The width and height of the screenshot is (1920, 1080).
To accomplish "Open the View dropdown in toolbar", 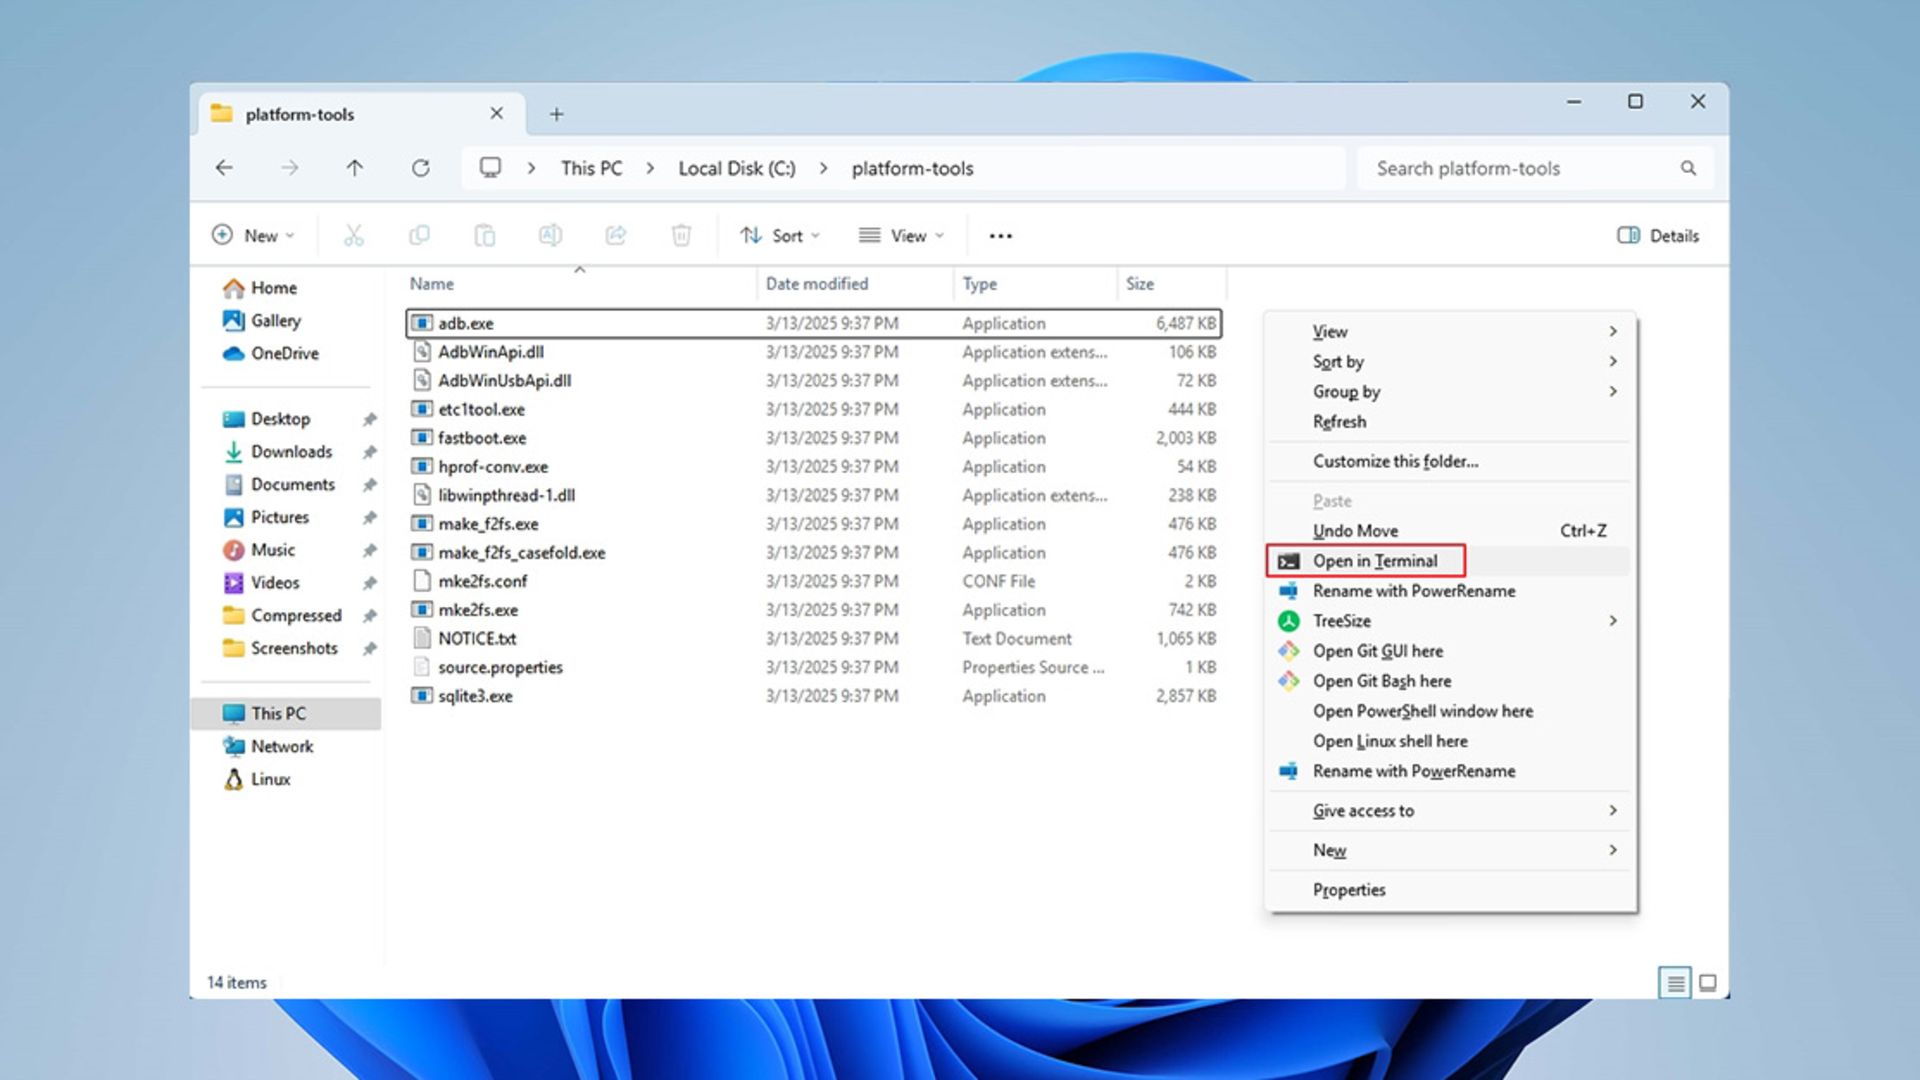I will [901, 235].
